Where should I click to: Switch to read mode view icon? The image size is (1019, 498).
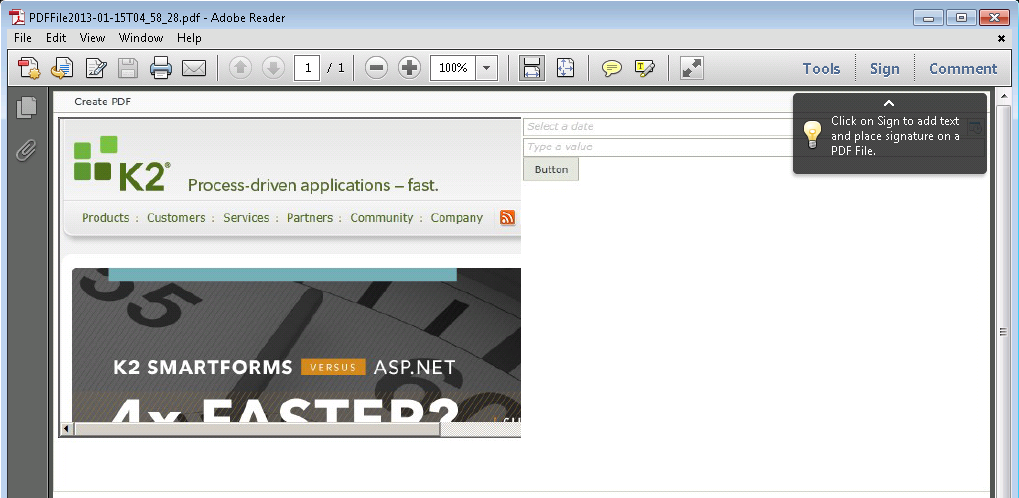[692, 68]
